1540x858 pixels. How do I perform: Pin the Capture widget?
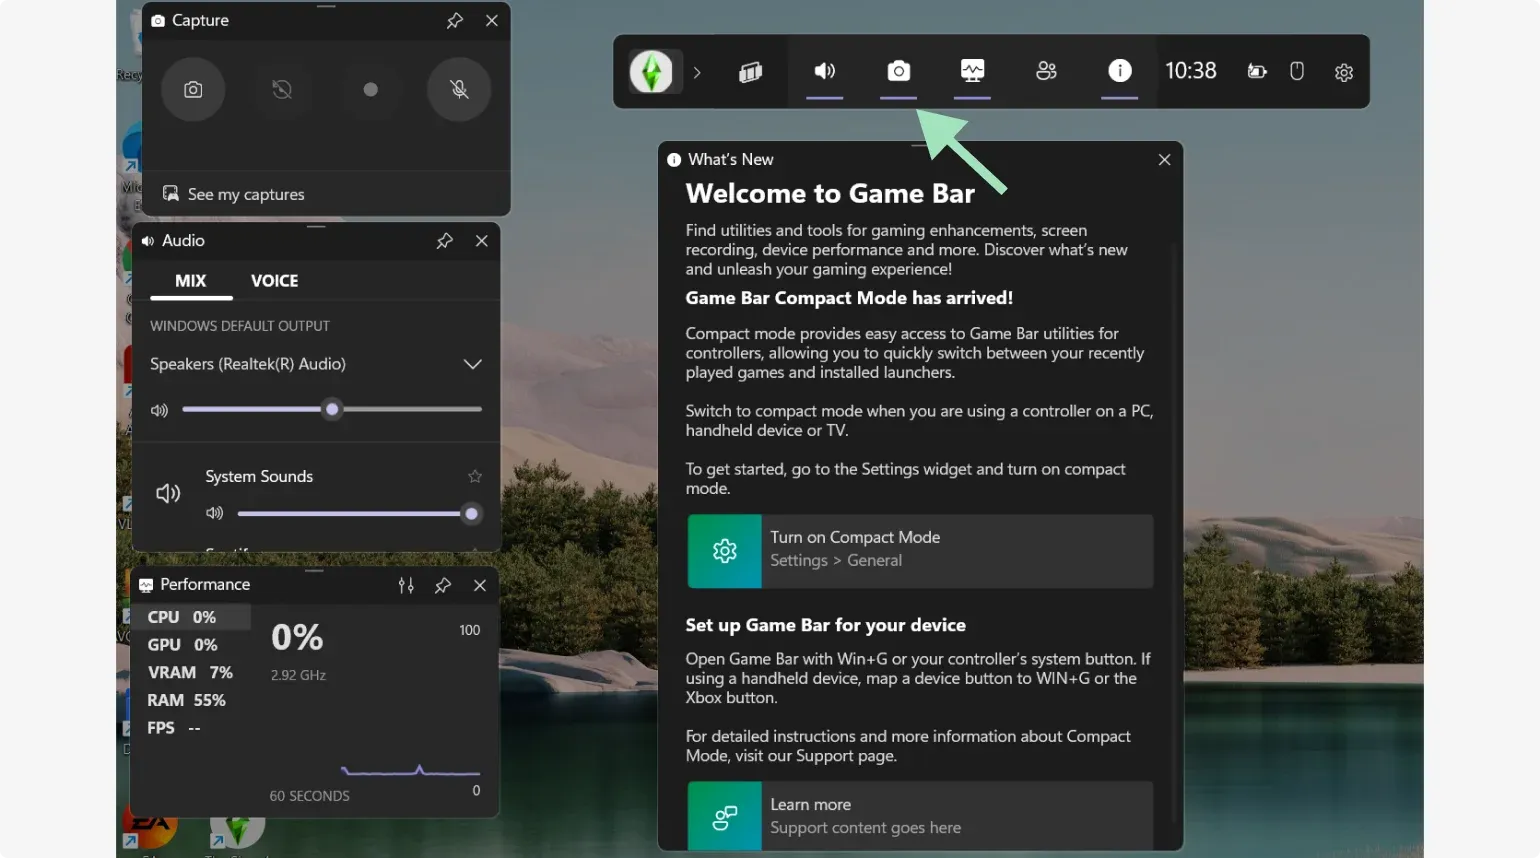click(x=455, y=20)
